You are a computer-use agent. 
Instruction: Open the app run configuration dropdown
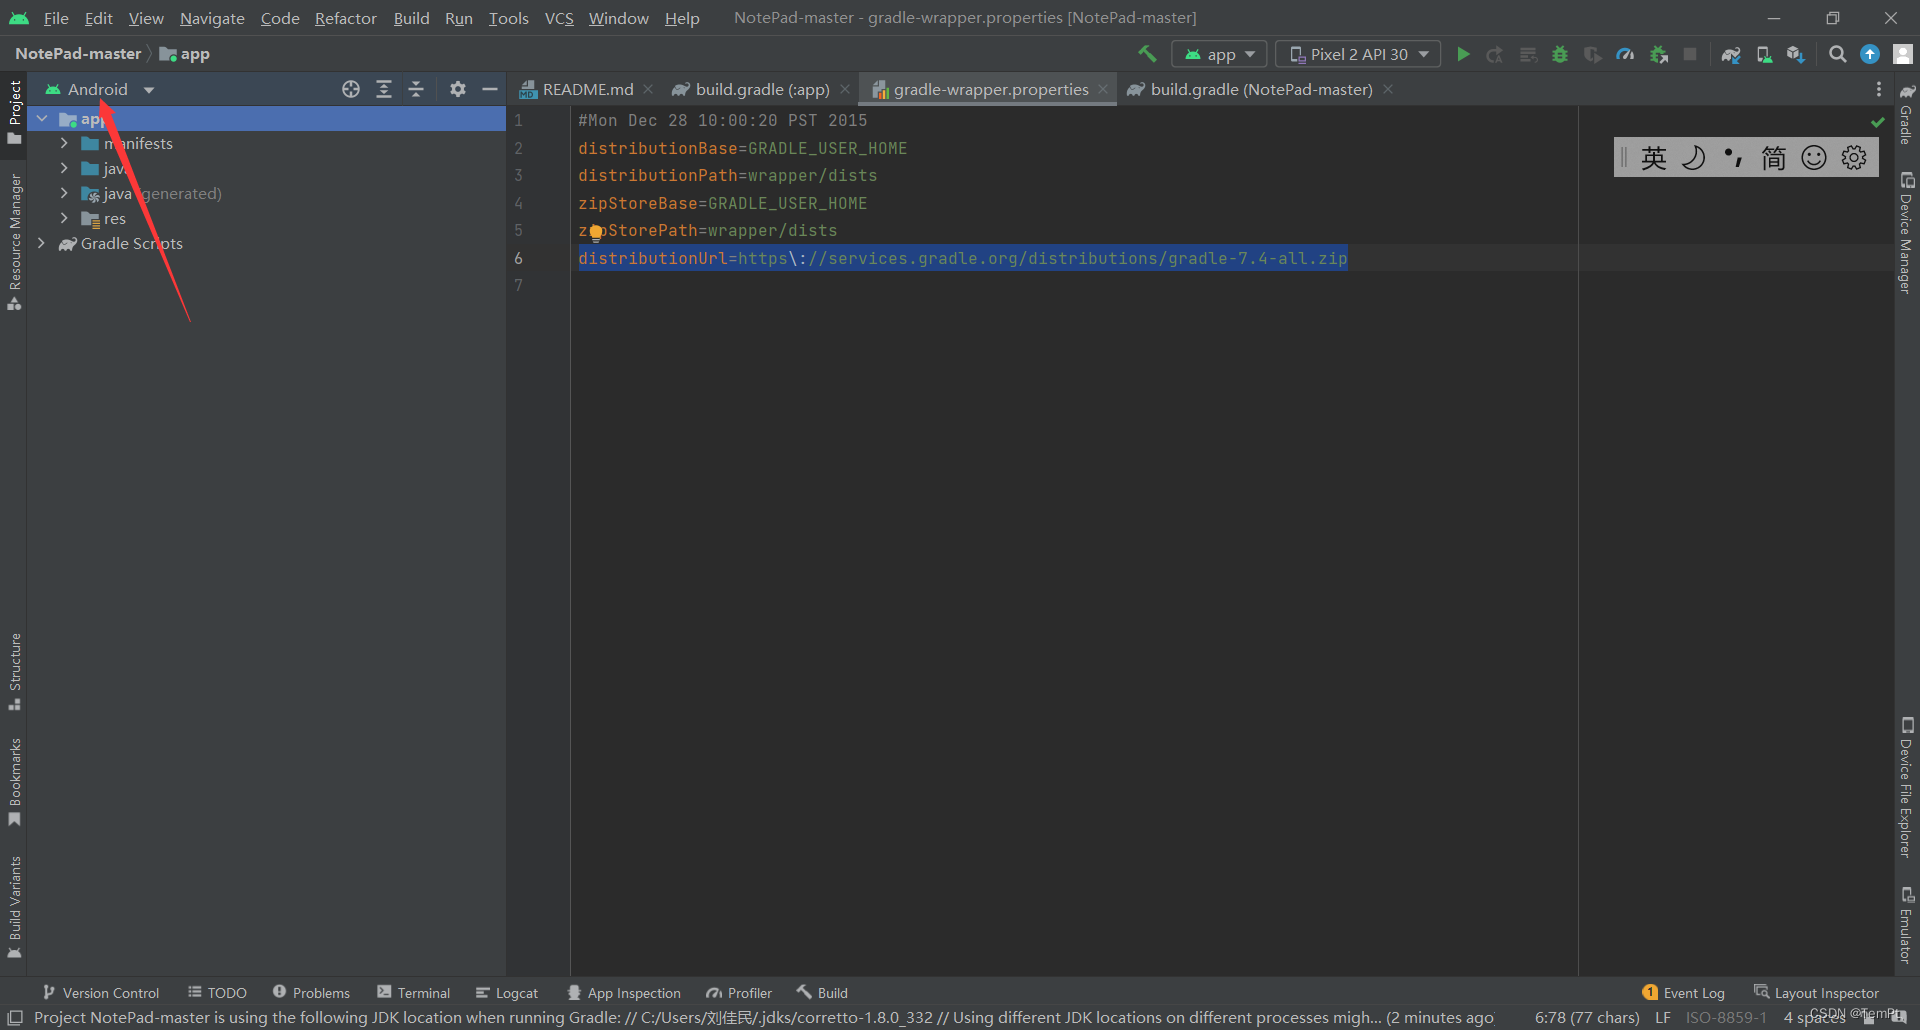click(x=1219, y=54)
